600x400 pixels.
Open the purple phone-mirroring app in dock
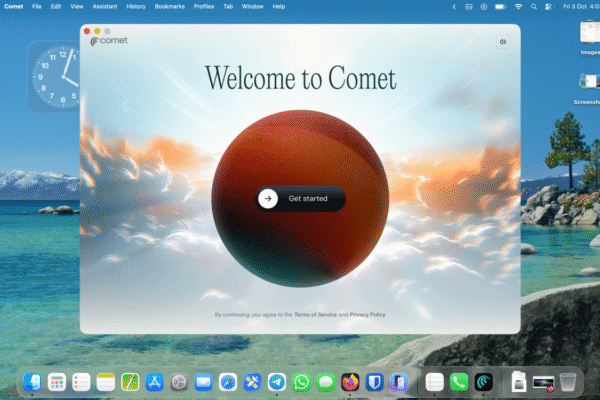[x=399, y=382]
